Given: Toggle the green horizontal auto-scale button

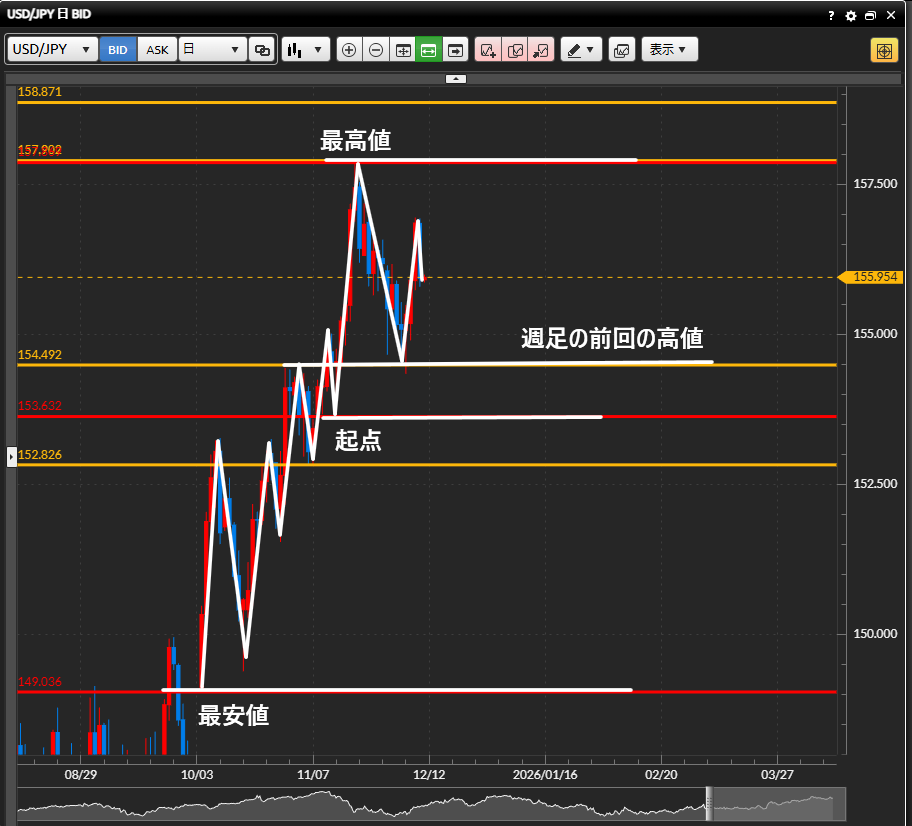Looking at the screenshot, I should 429,50.
